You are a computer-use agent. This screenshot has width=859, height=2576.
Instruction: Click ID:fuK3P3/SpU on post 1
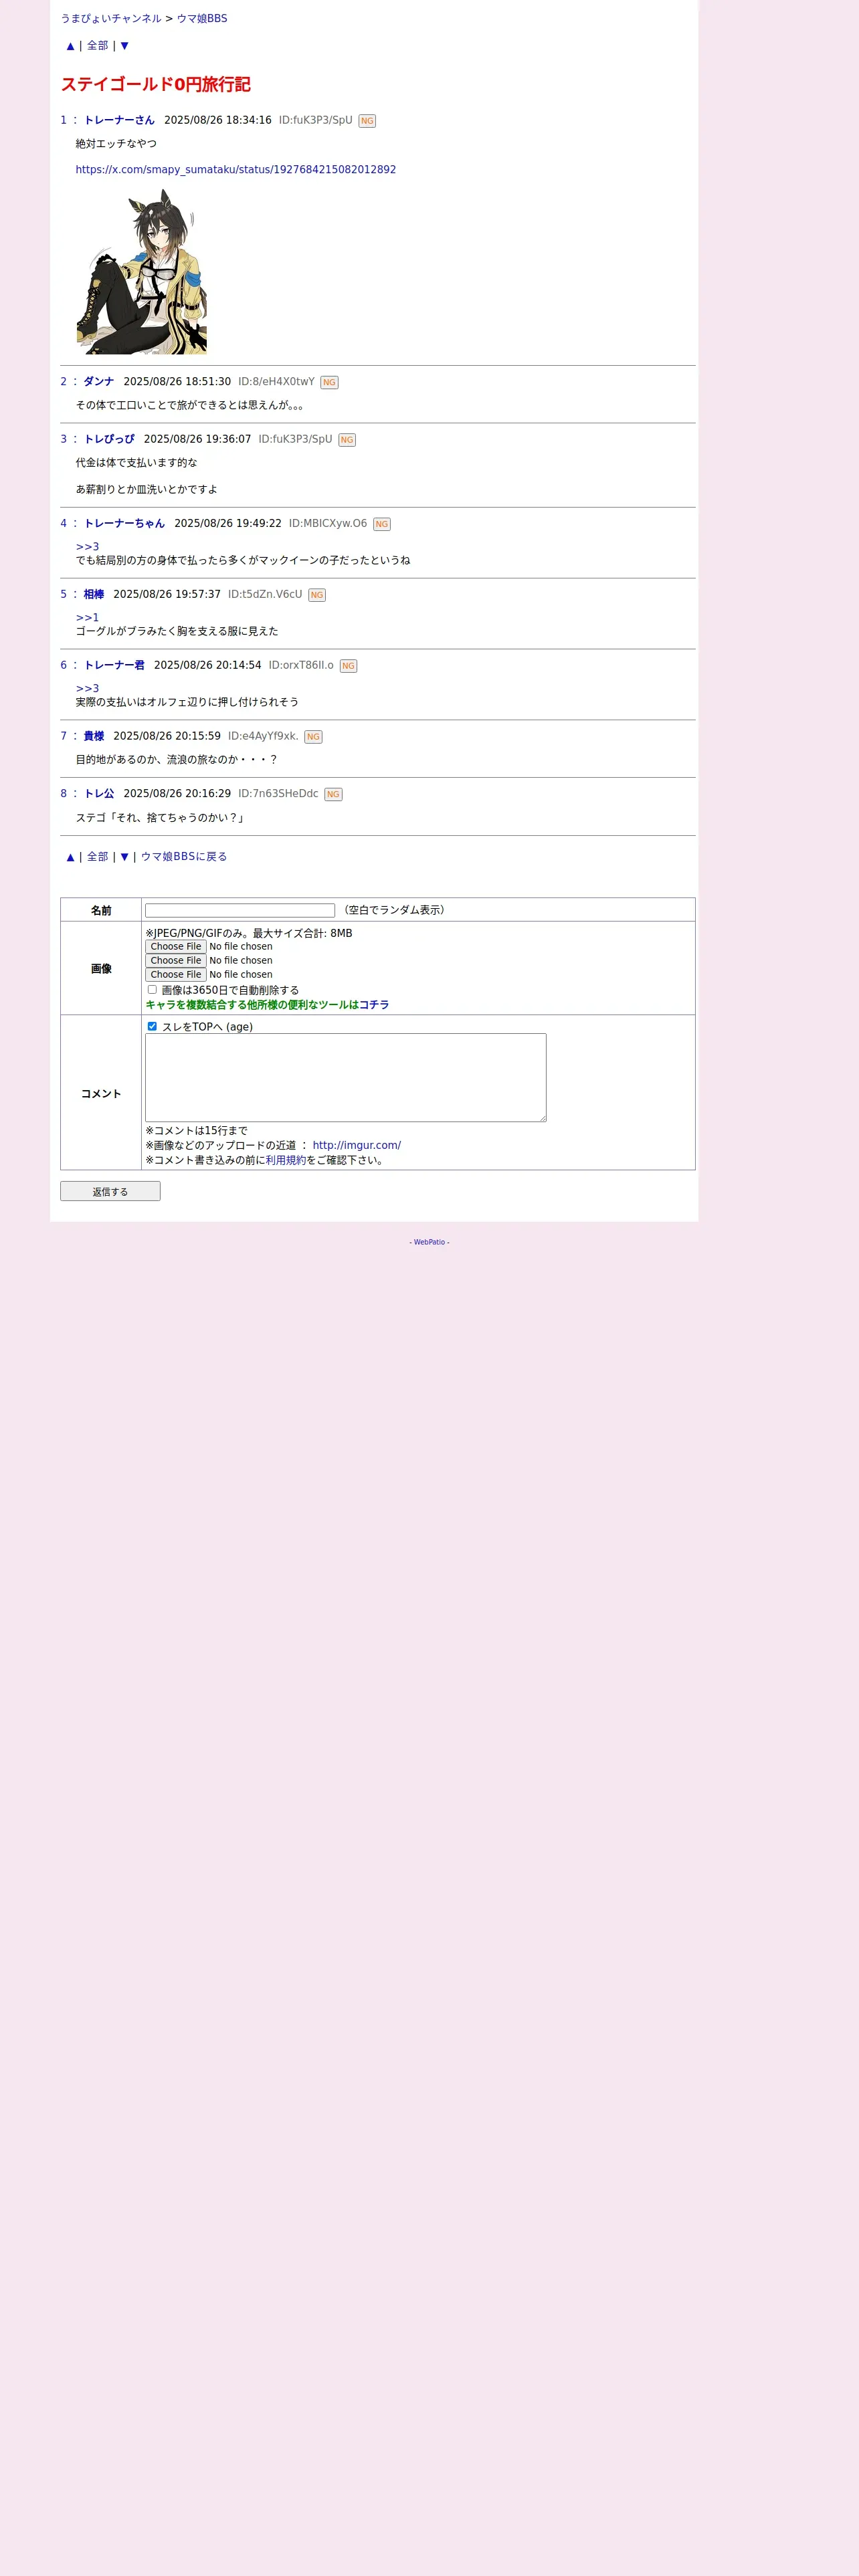tap(316, 121)
